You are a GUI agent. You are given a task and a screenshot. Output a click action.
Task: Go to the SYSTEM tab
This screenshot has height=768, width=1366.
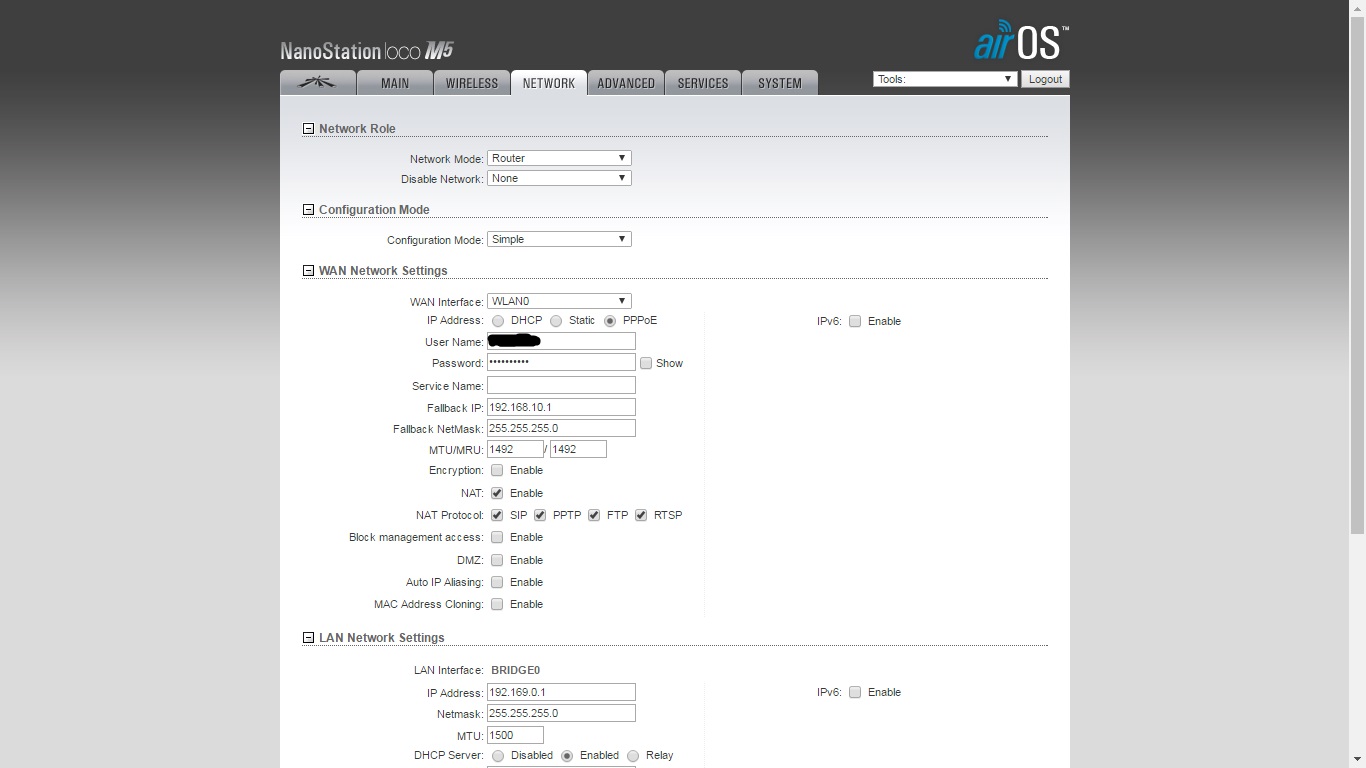point(780,83)
